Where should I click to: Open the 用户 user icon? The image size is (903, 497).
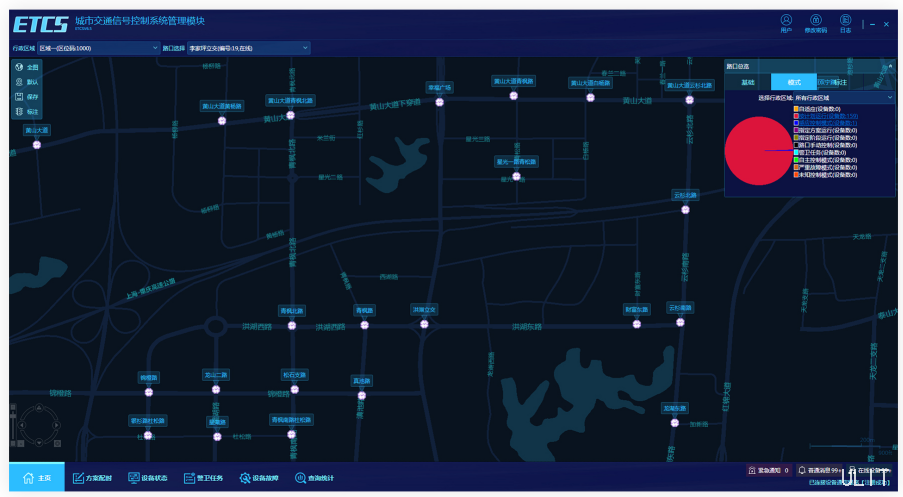tap(786, 21)
